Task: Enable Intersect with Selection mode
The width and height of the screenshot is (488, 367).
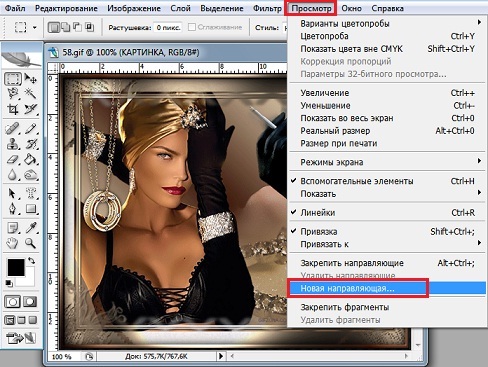Action: (x=89, y=27)
